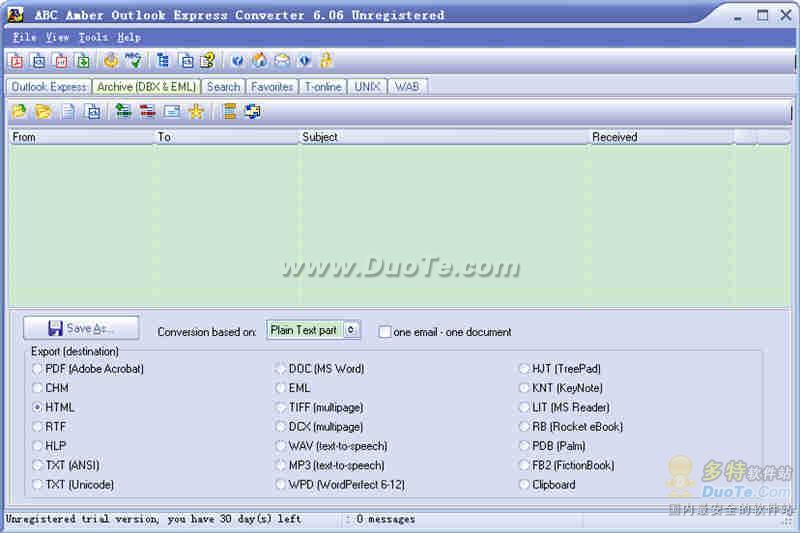Choose FB2 (FictionBook) export format

pyautogui.click(x=567, y=465)
